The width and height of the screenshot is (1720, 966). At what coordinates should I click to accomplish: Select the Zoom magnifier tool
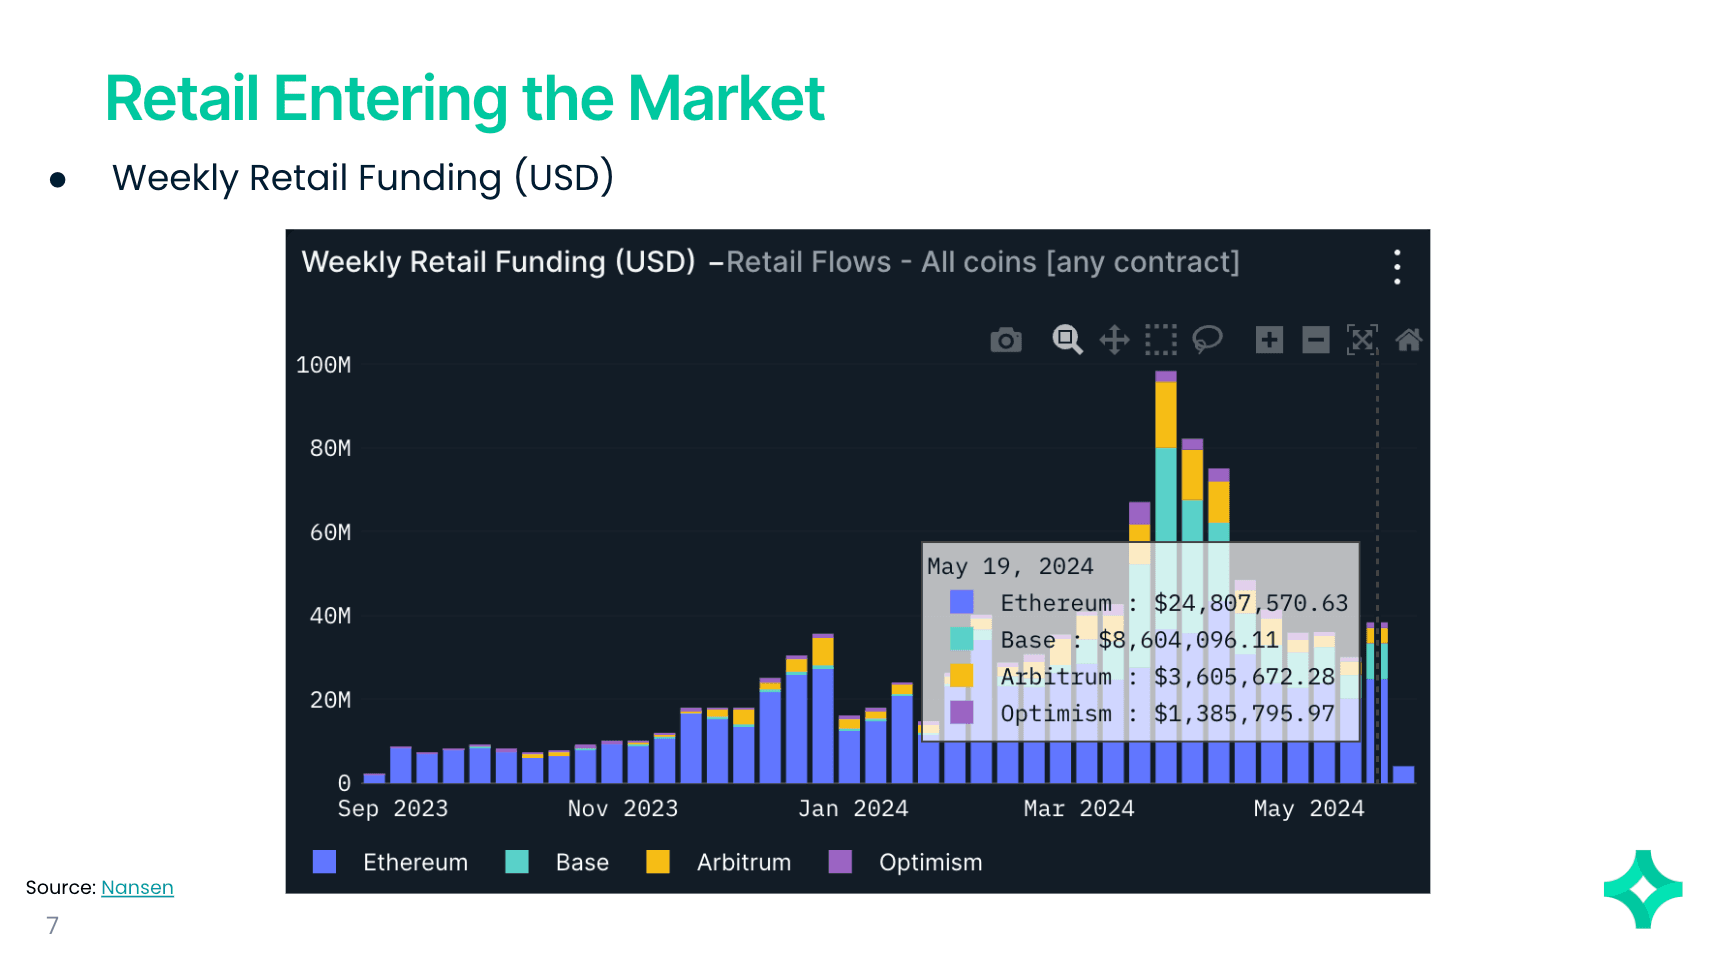click(1067, 340)
